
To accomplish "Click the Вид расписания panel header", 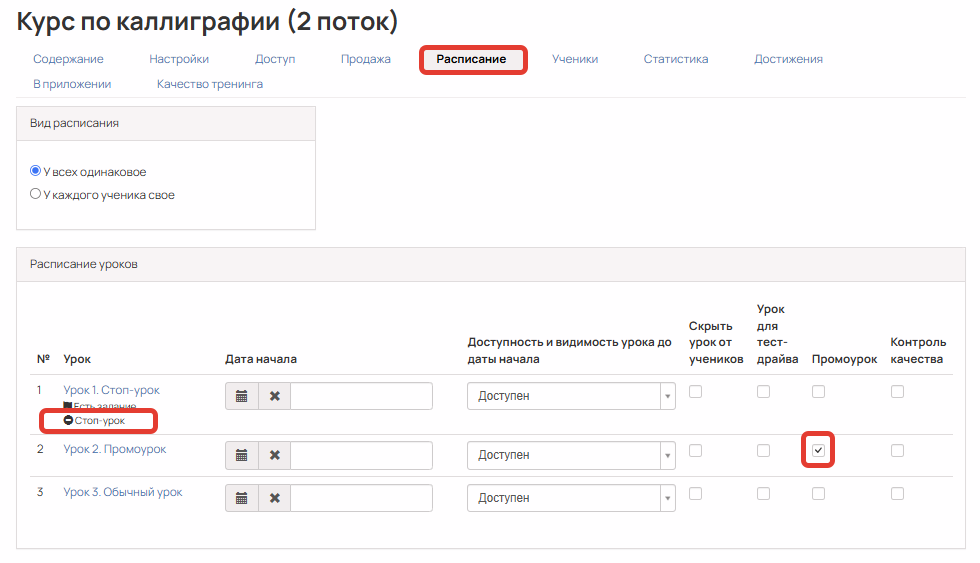I will pyautogui.click(x=166, y=123).
